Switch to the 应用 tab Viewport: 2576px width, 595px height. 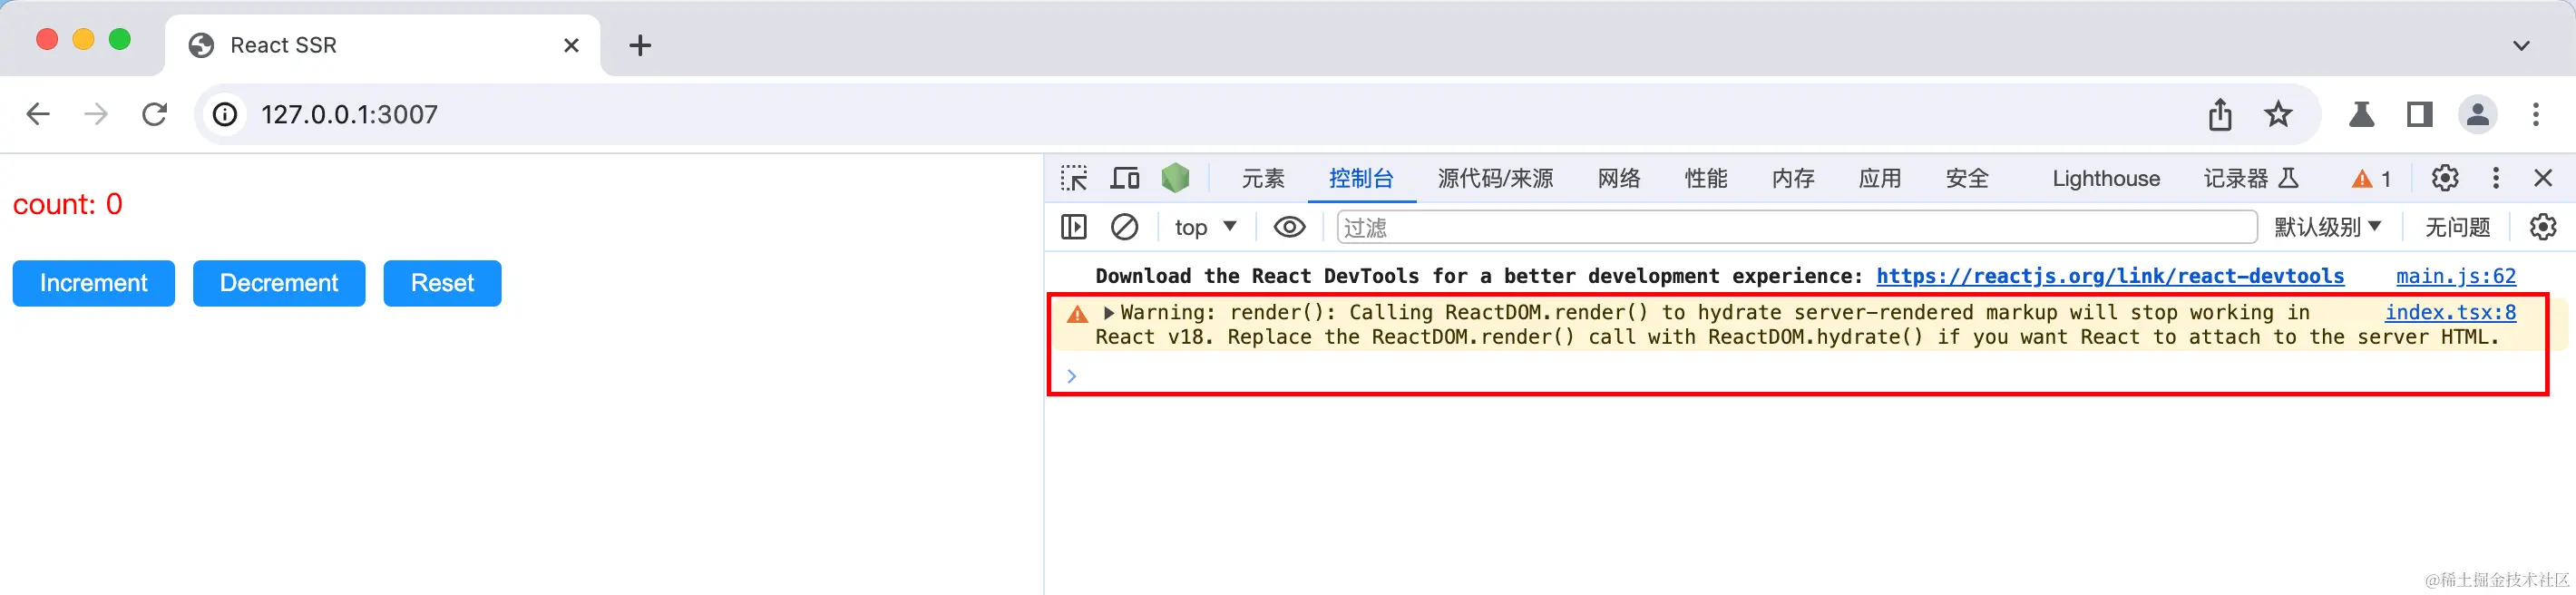(x=1880, y=178)
